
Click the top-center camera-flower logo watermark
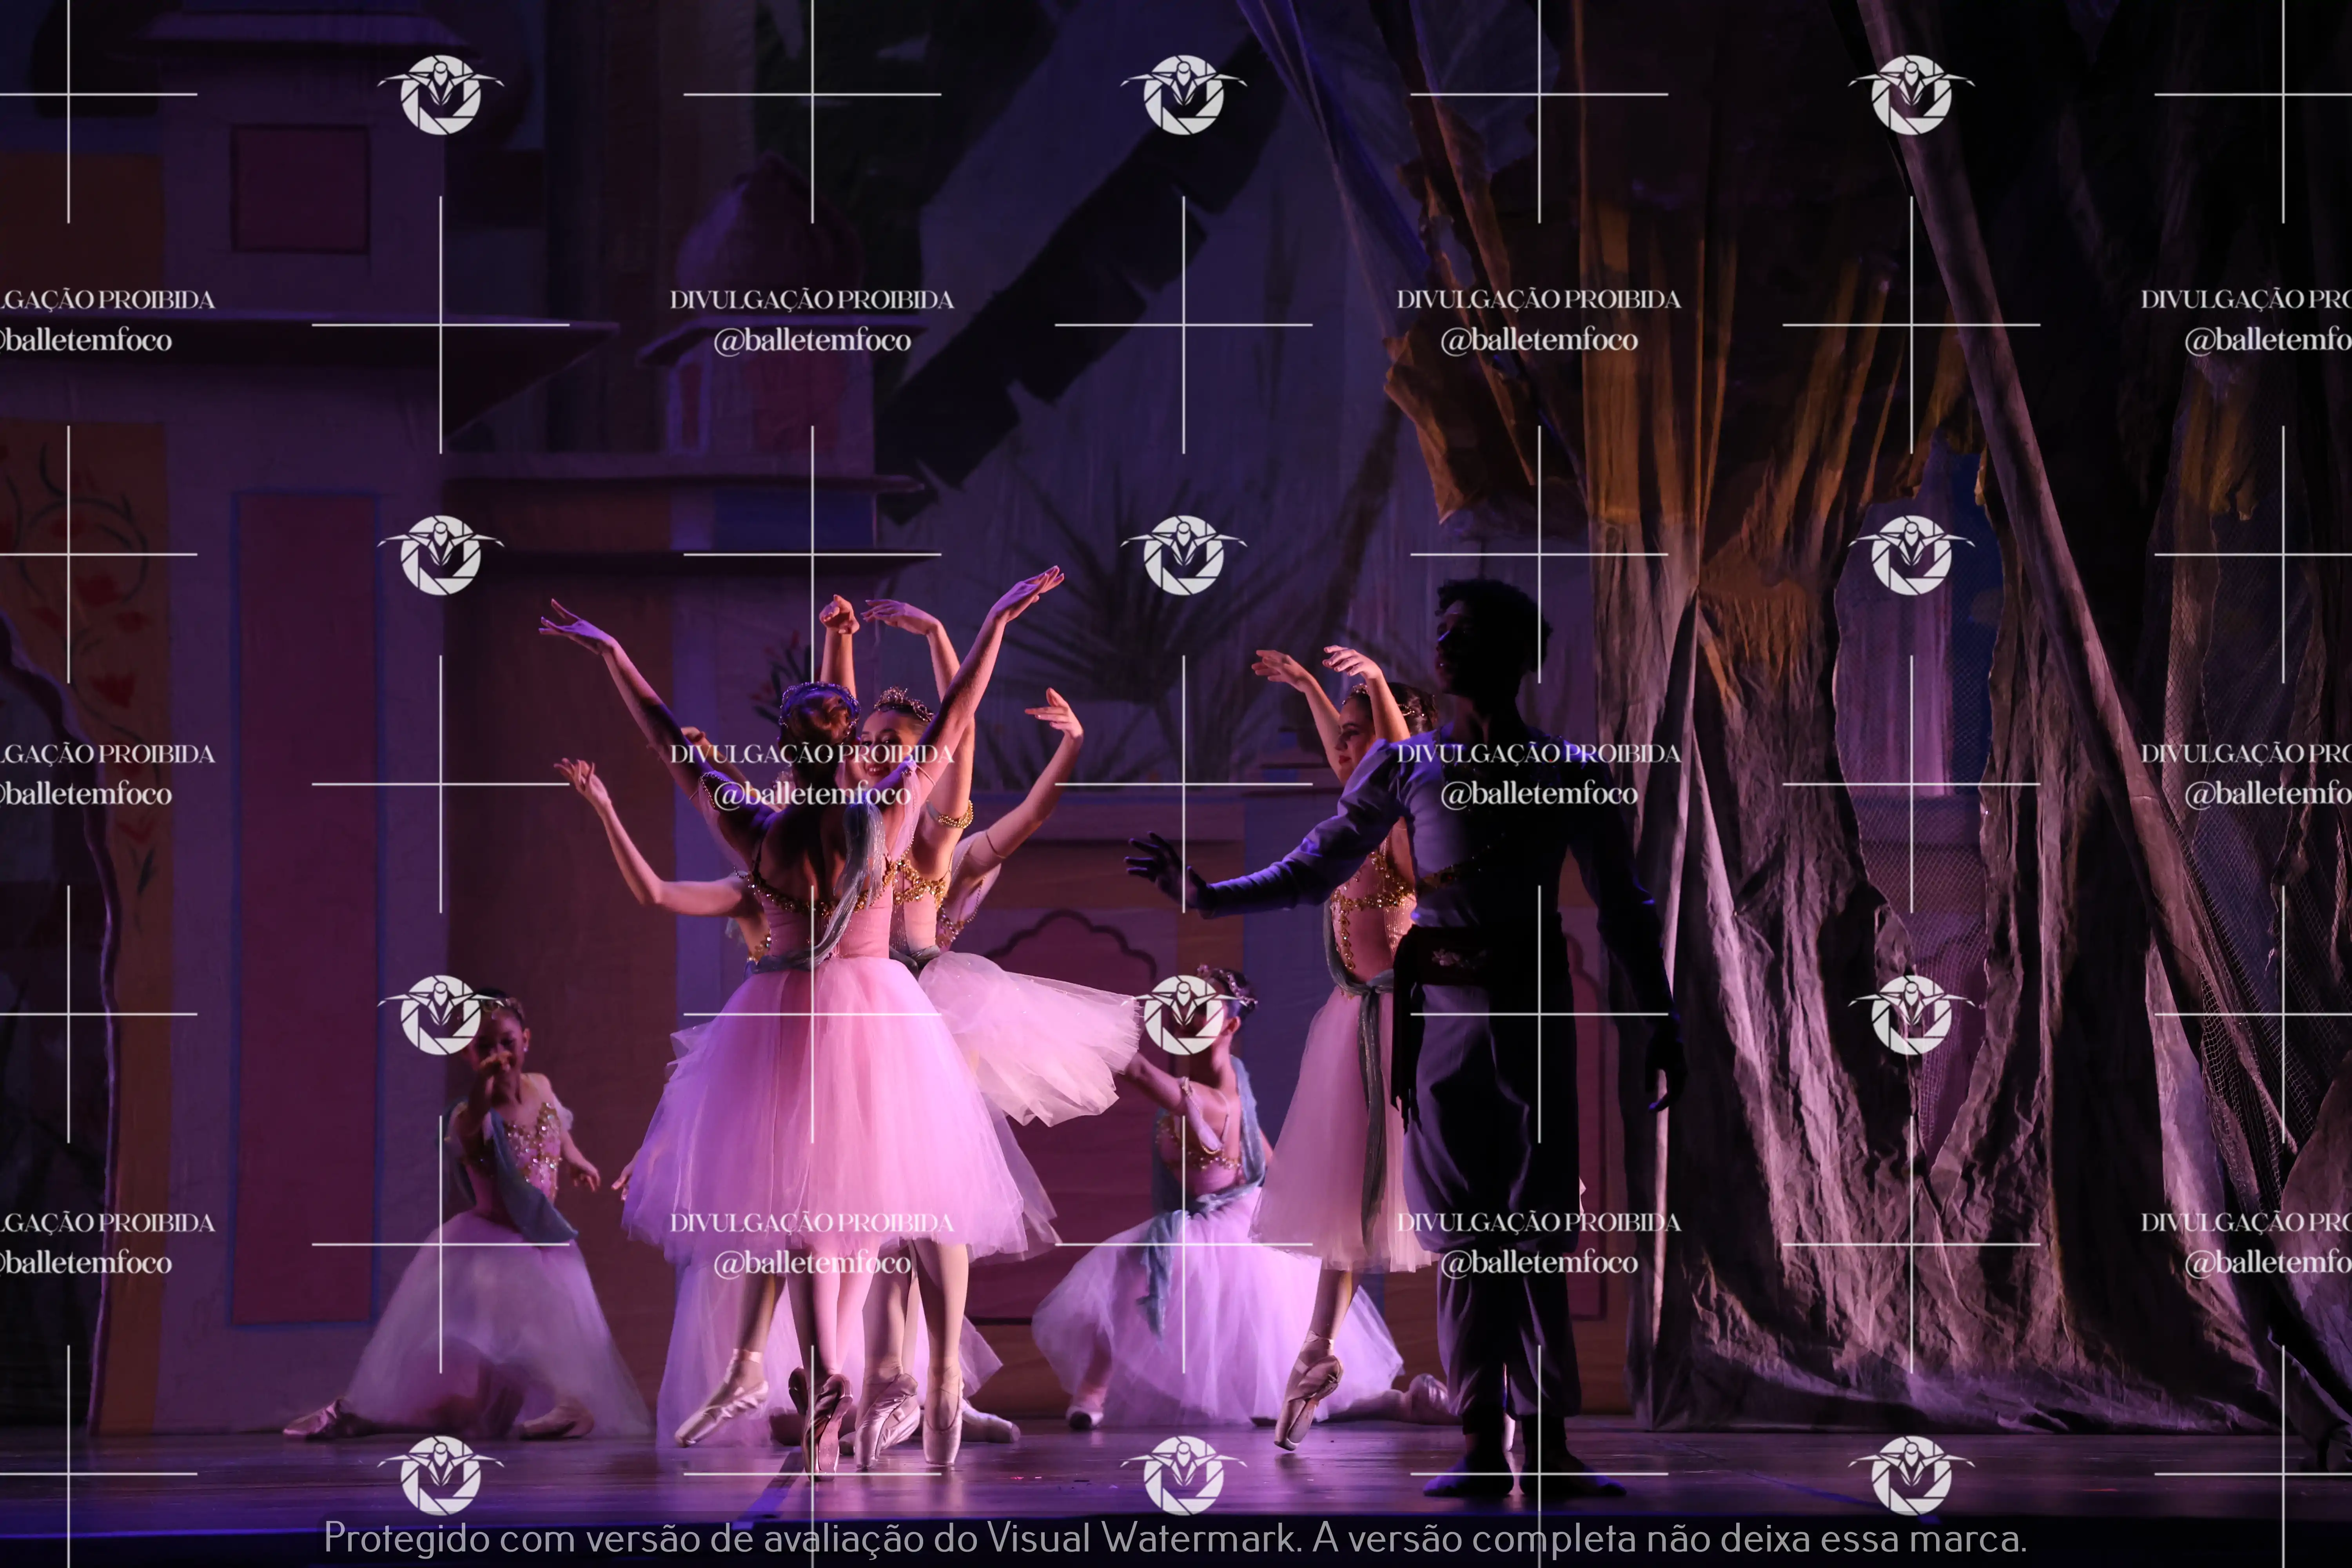[1183, 94]
